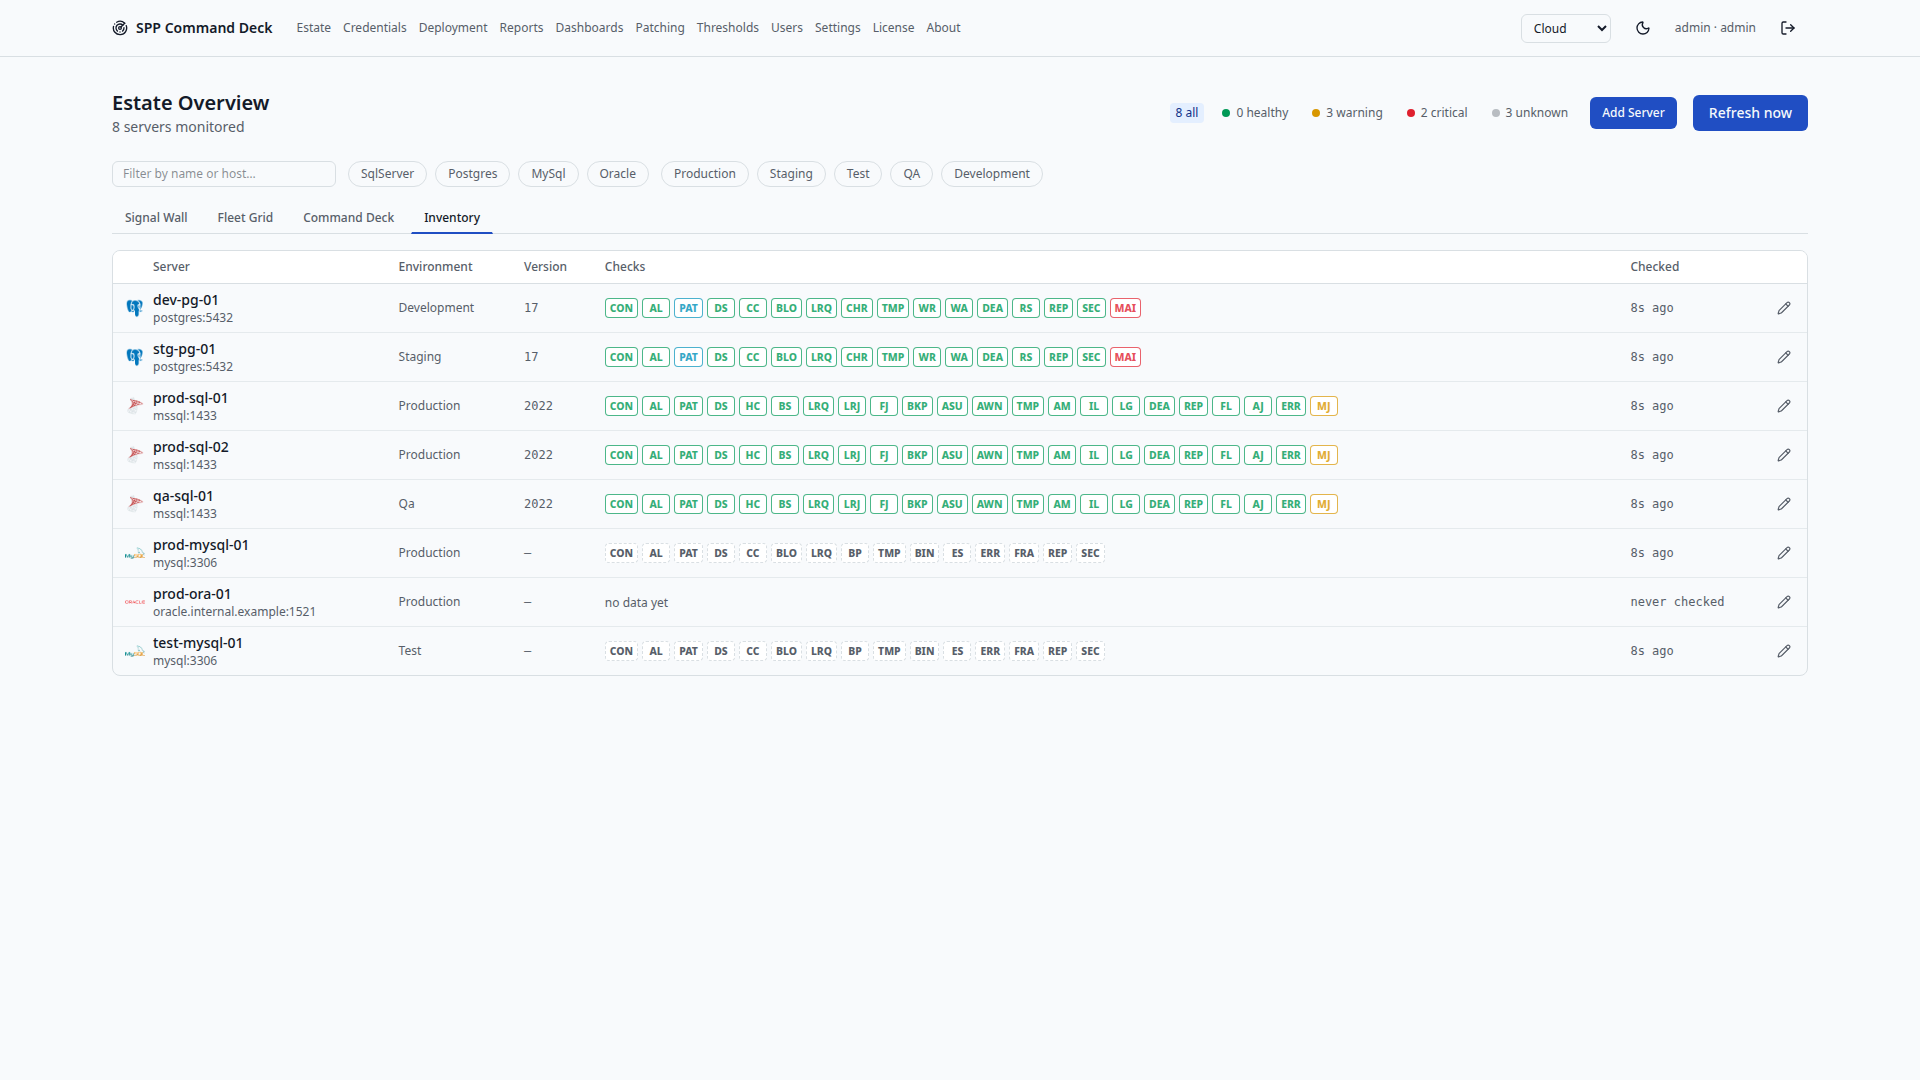Click the logout icon
This screenshot has width=1920, height=1080.
coord(1788,28)
